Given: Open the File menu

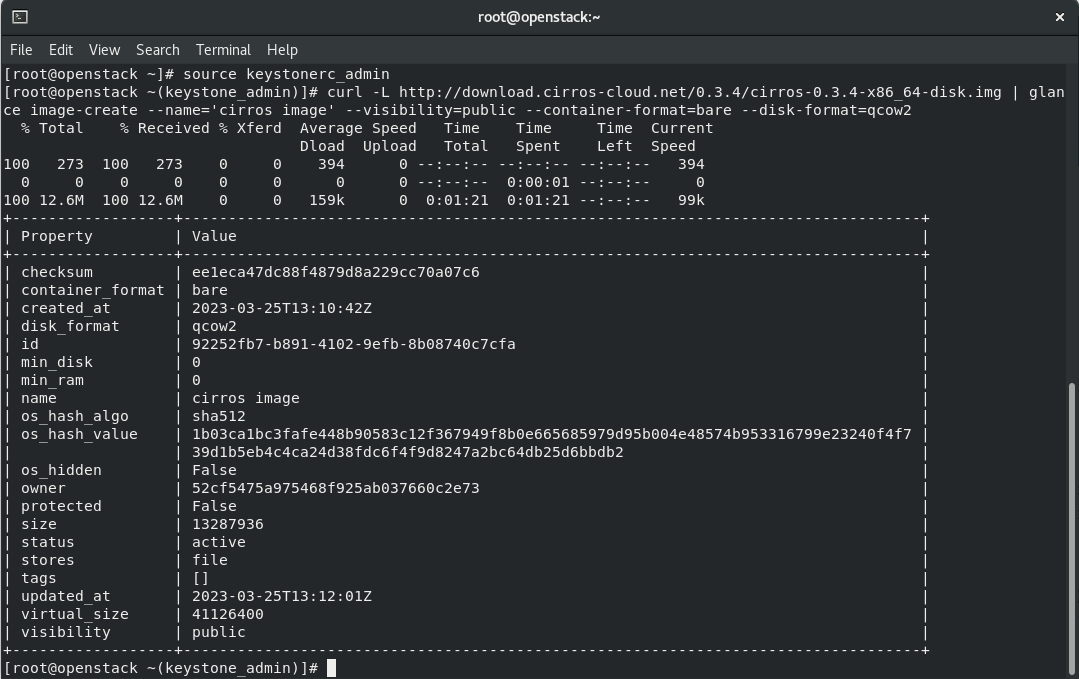Looking at the screenshot, I should coord(20,49).
